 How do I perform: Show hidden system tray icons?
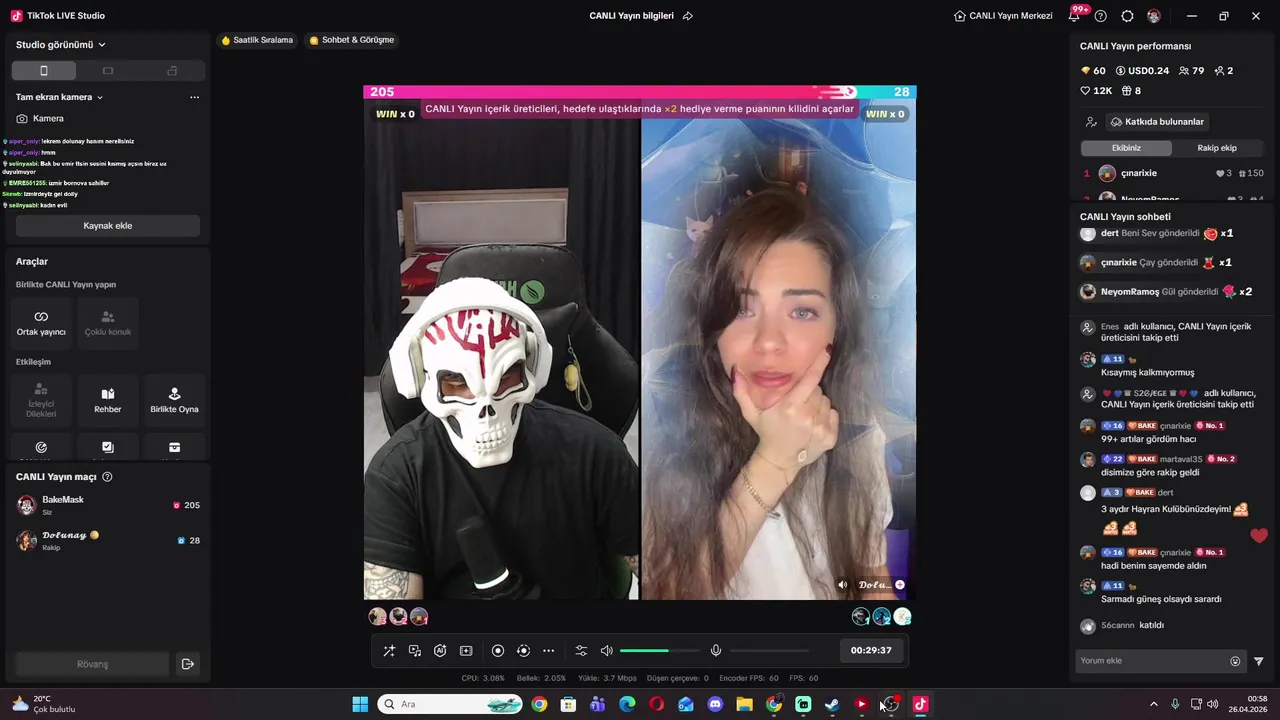point(1154,705)
